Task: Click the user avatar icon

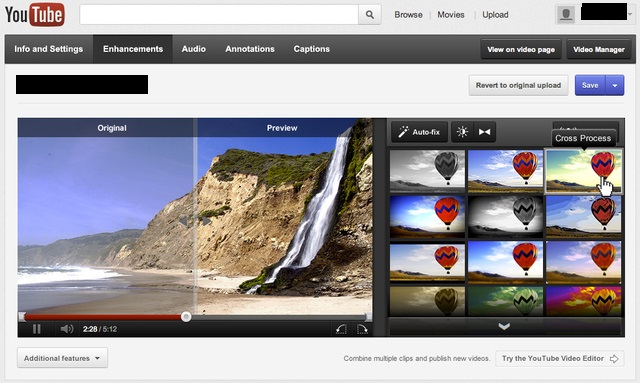Action: 566,15
